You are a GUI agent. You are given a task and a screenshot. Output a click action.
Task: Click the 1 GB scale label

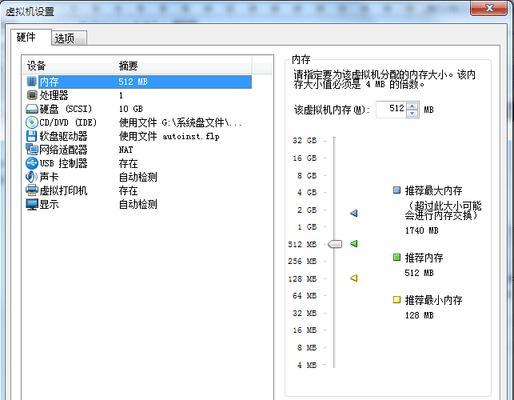[307, 227]
